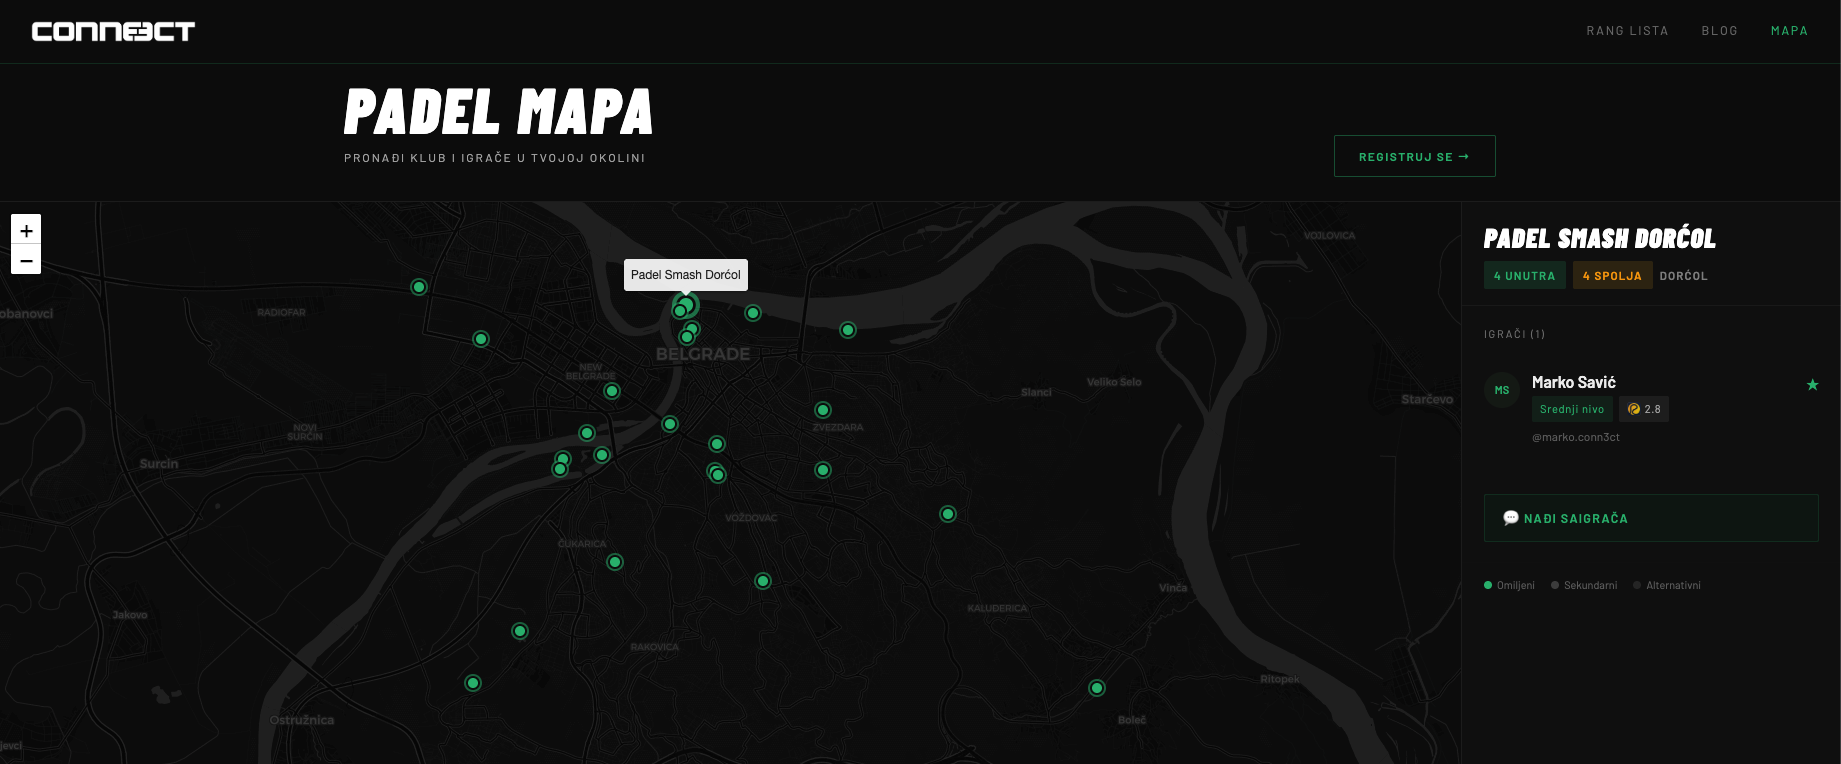Select the 4 SPOLJA tag
This screenshot has height=764, width=1841.
point(1612,276)
